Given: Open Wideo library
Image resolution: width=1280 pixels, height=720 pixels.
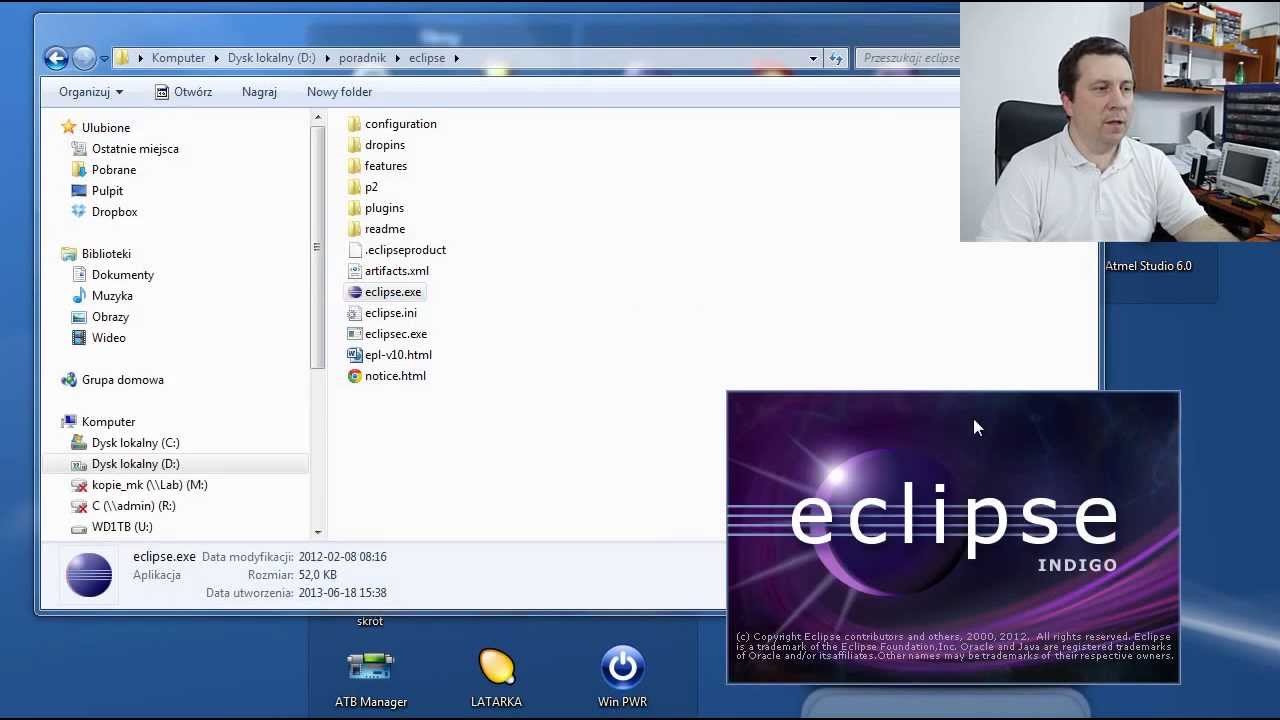Looking at the screenshot, I should (108, 338).
